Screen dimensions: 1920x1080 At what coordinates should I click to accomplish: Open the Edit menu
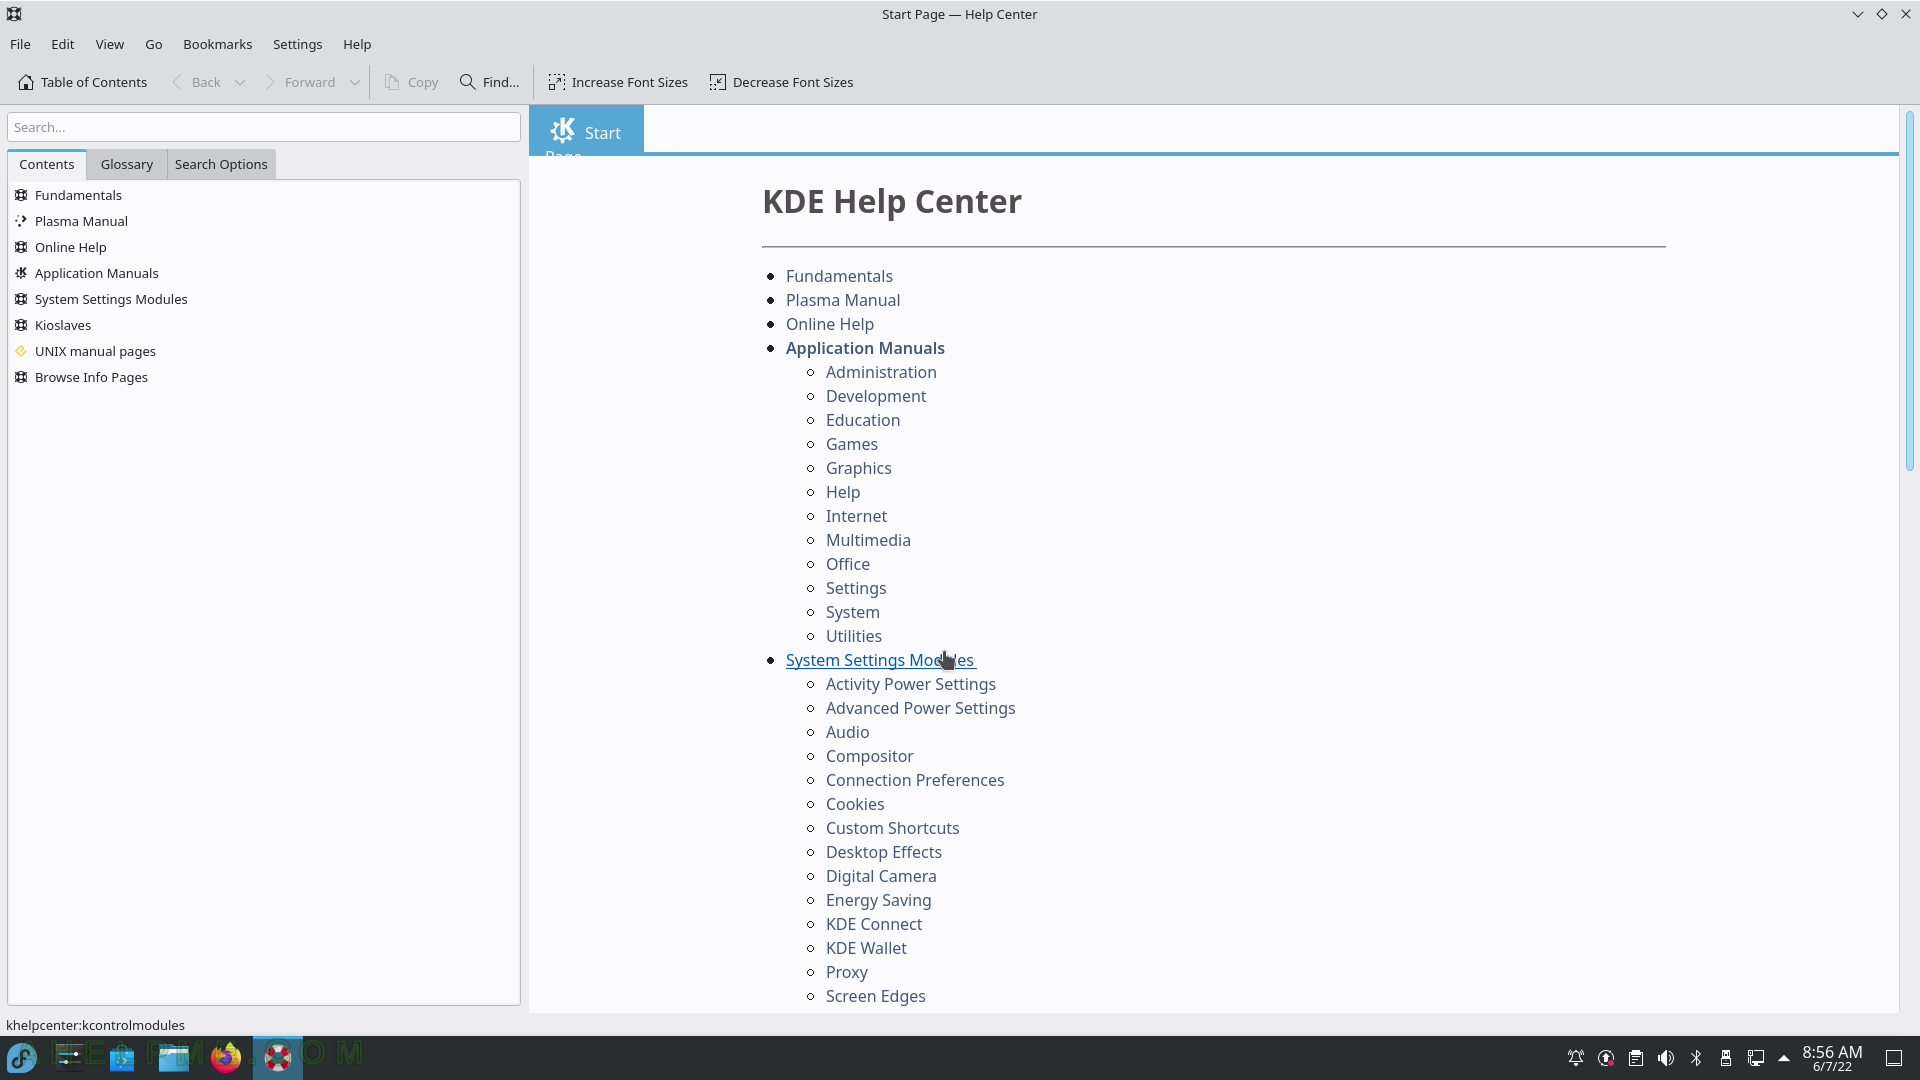pos(62,44)
